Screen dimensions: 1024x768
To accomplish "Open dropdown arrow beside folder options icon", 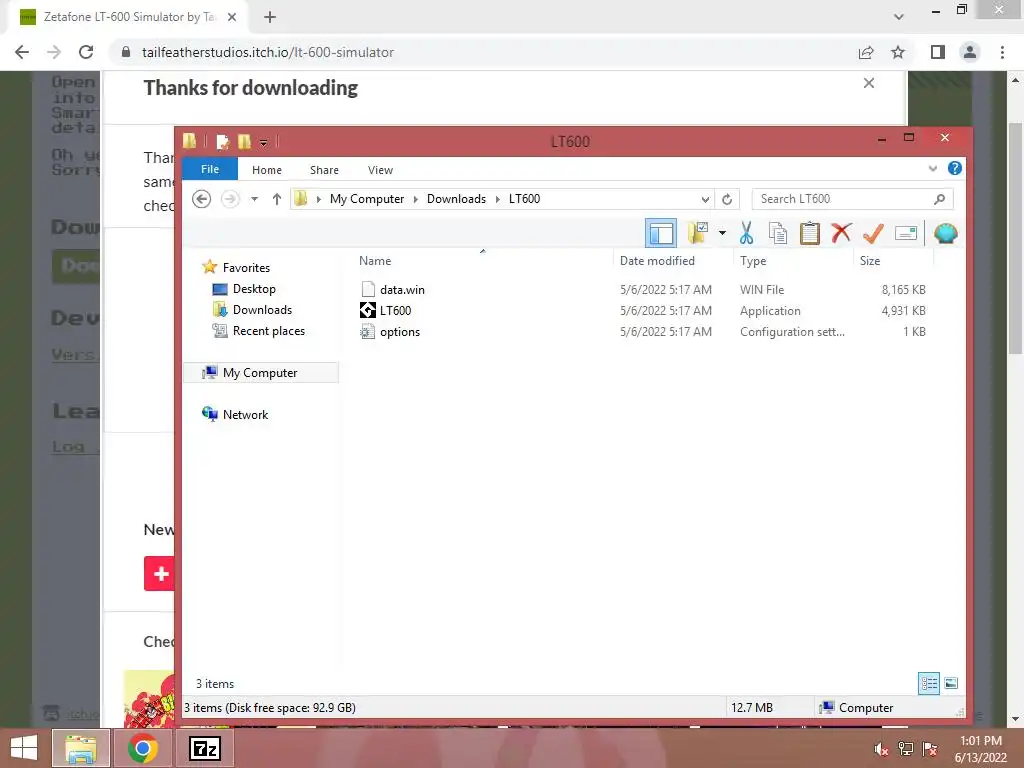I will click(722, 233).
